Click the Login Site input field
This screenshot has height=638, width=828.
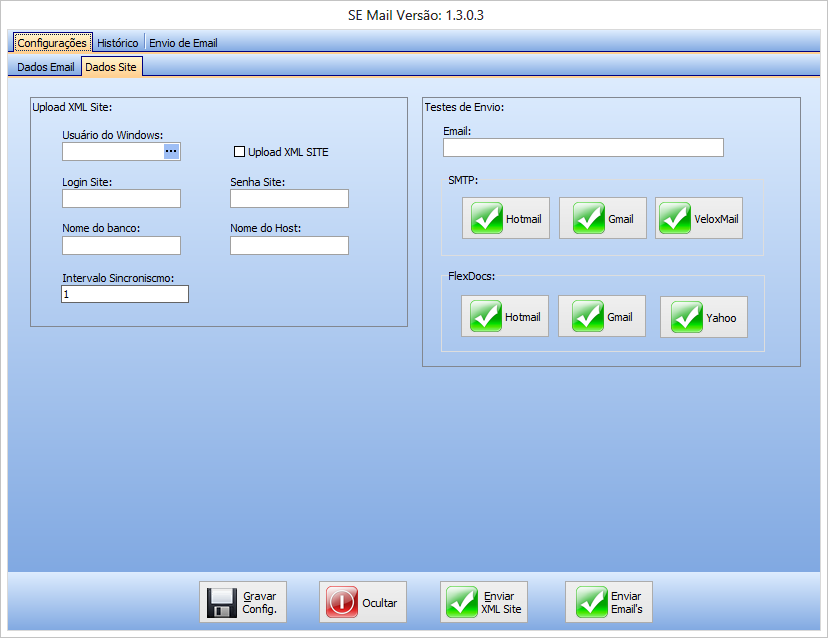(x=121, y=199)
